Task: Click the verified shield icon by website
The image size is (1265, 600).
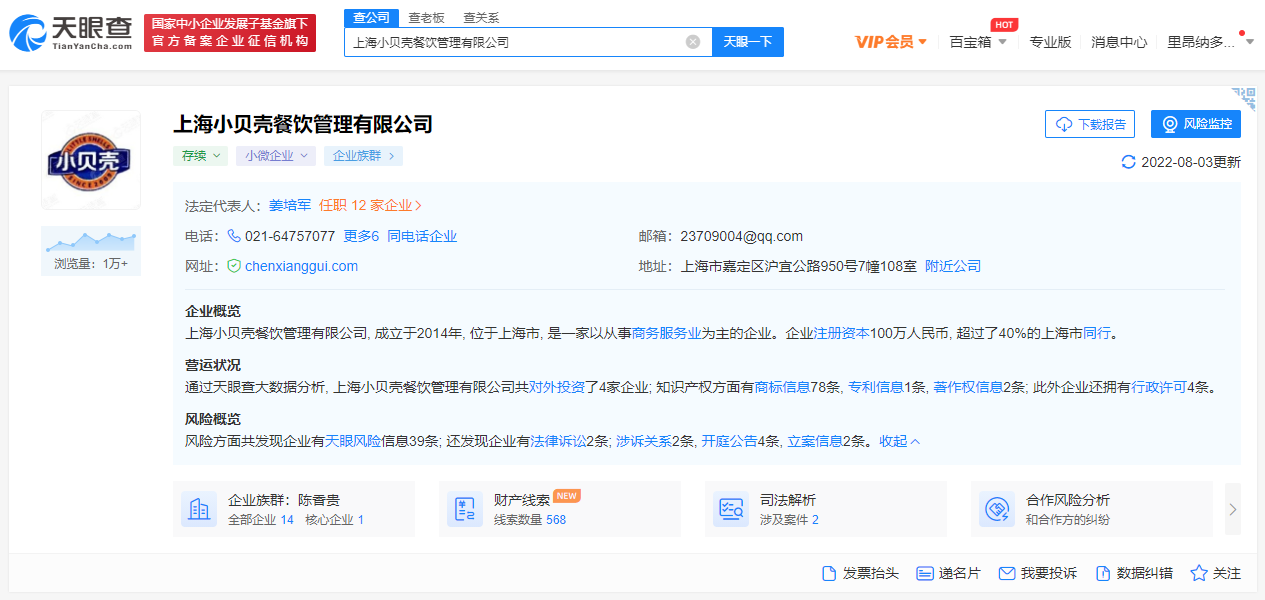Action: (x=234, y=266)
